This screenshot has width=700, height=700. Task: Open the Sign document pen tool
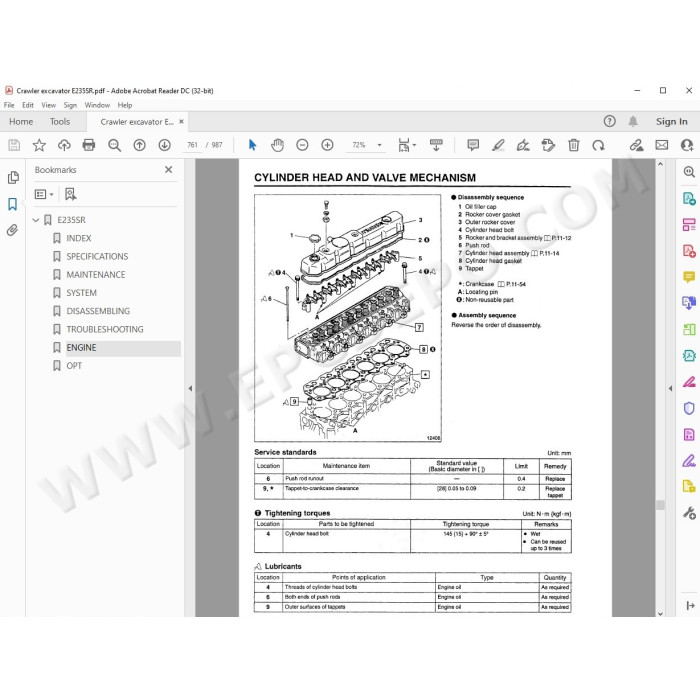523,145
